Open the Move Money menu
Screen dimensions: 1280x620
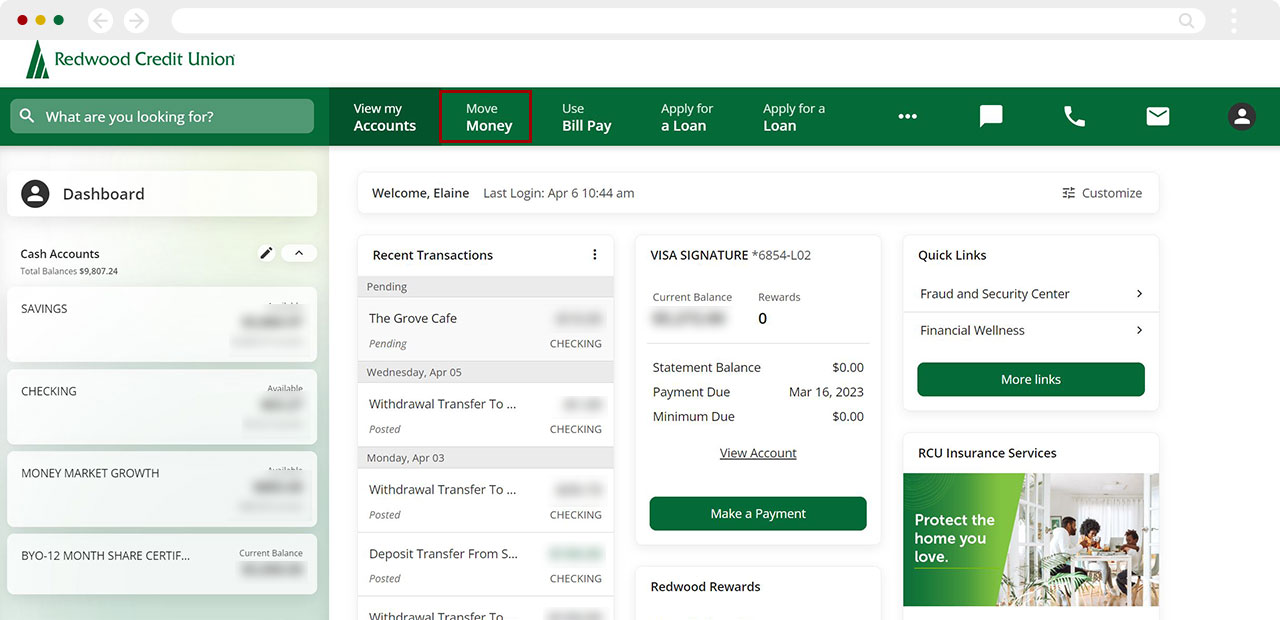pyautogui.click(x=486, y=117)
